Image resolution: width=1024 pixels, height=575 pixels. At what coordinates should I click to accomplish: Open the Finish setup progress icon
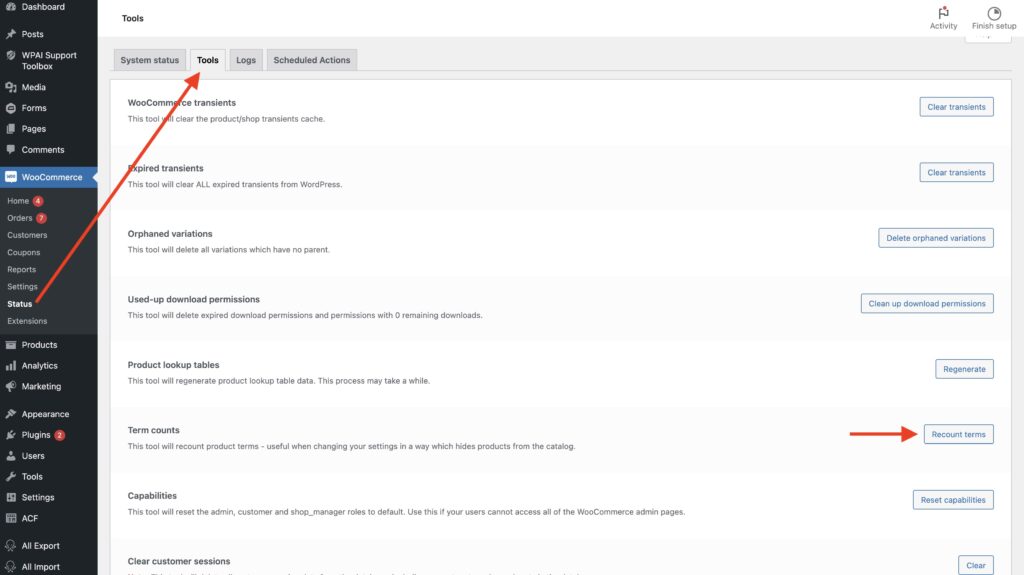[993, 13]
